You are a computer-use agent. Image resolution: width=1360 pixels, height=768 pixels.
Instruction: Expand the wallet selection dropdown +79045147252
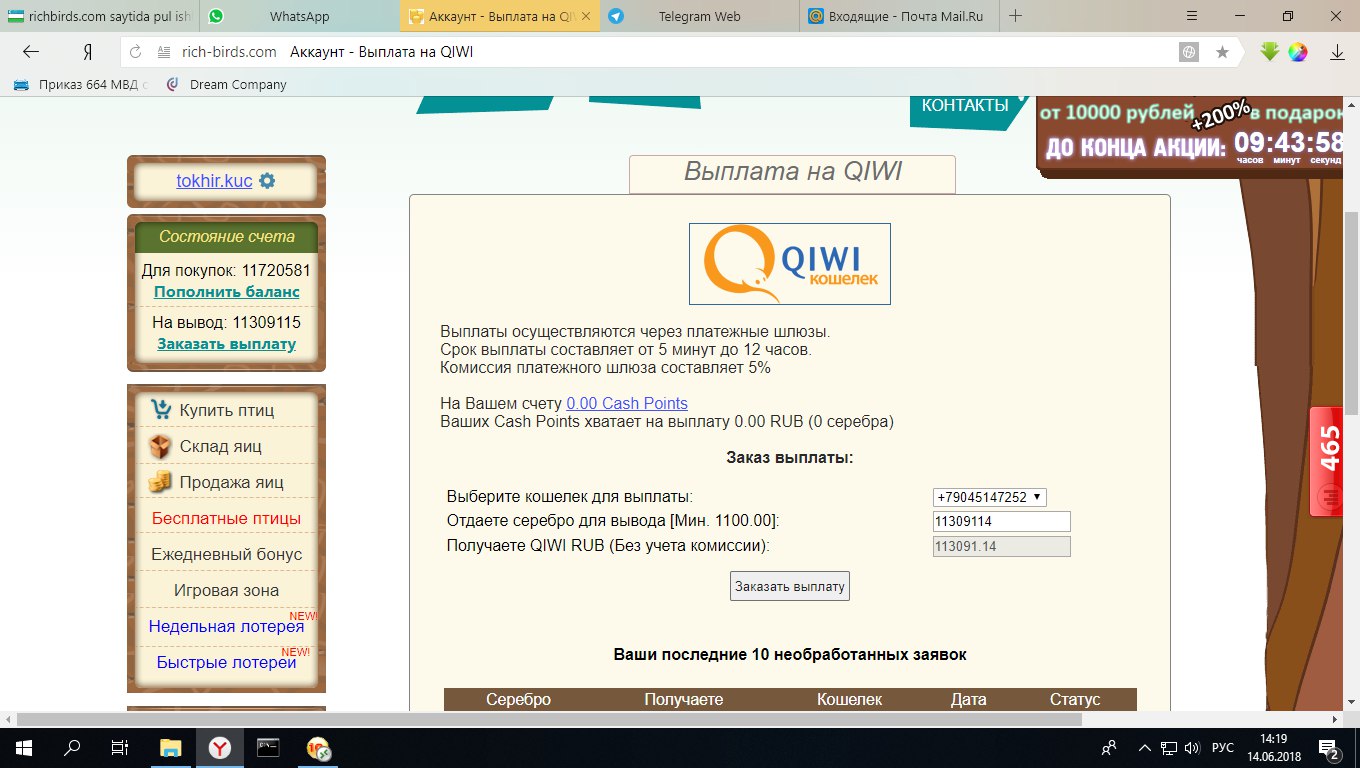click(x=989, y=497)
